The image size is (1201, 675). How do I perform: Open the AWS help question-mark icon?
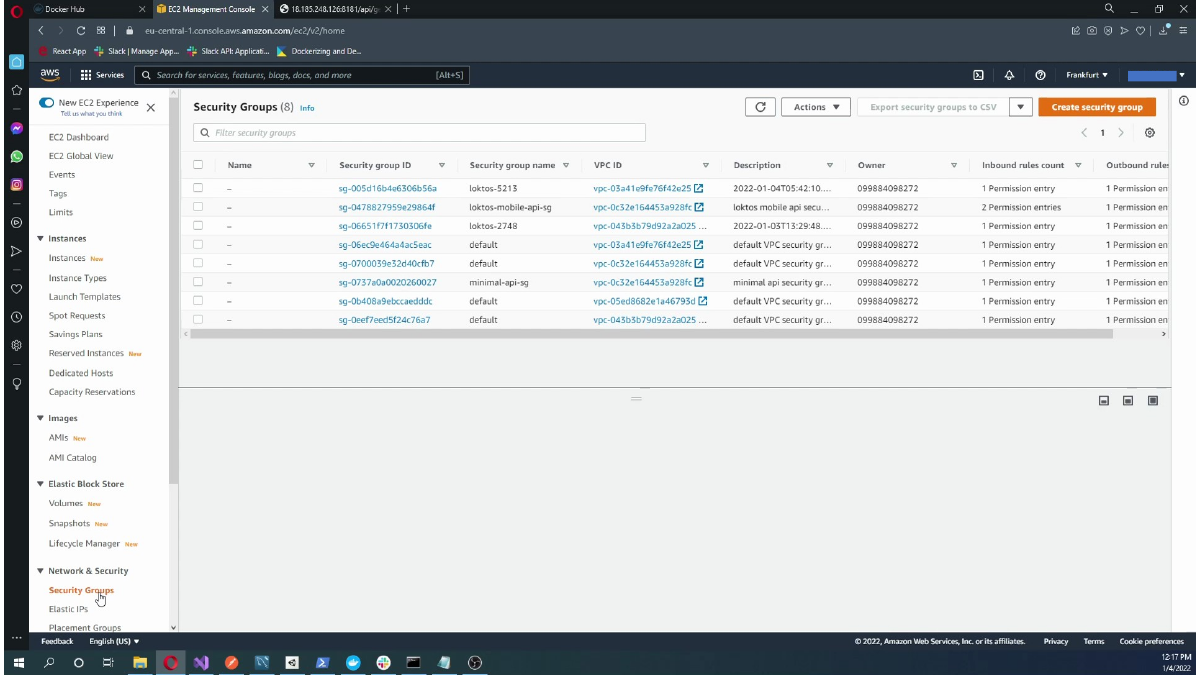click(x=1041, y=75)
